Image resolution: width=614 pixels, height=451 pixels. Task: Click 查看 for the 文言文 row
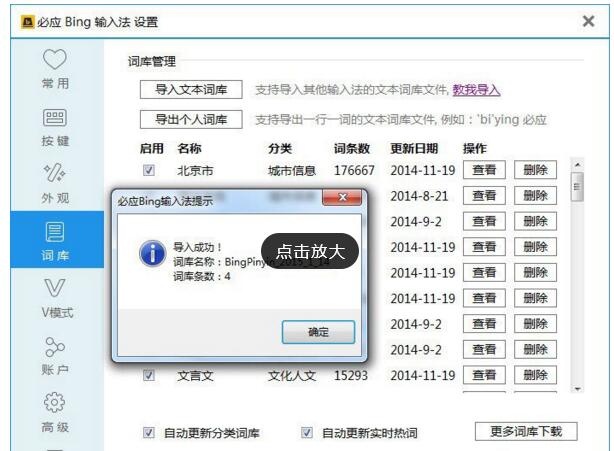(484, 375)
